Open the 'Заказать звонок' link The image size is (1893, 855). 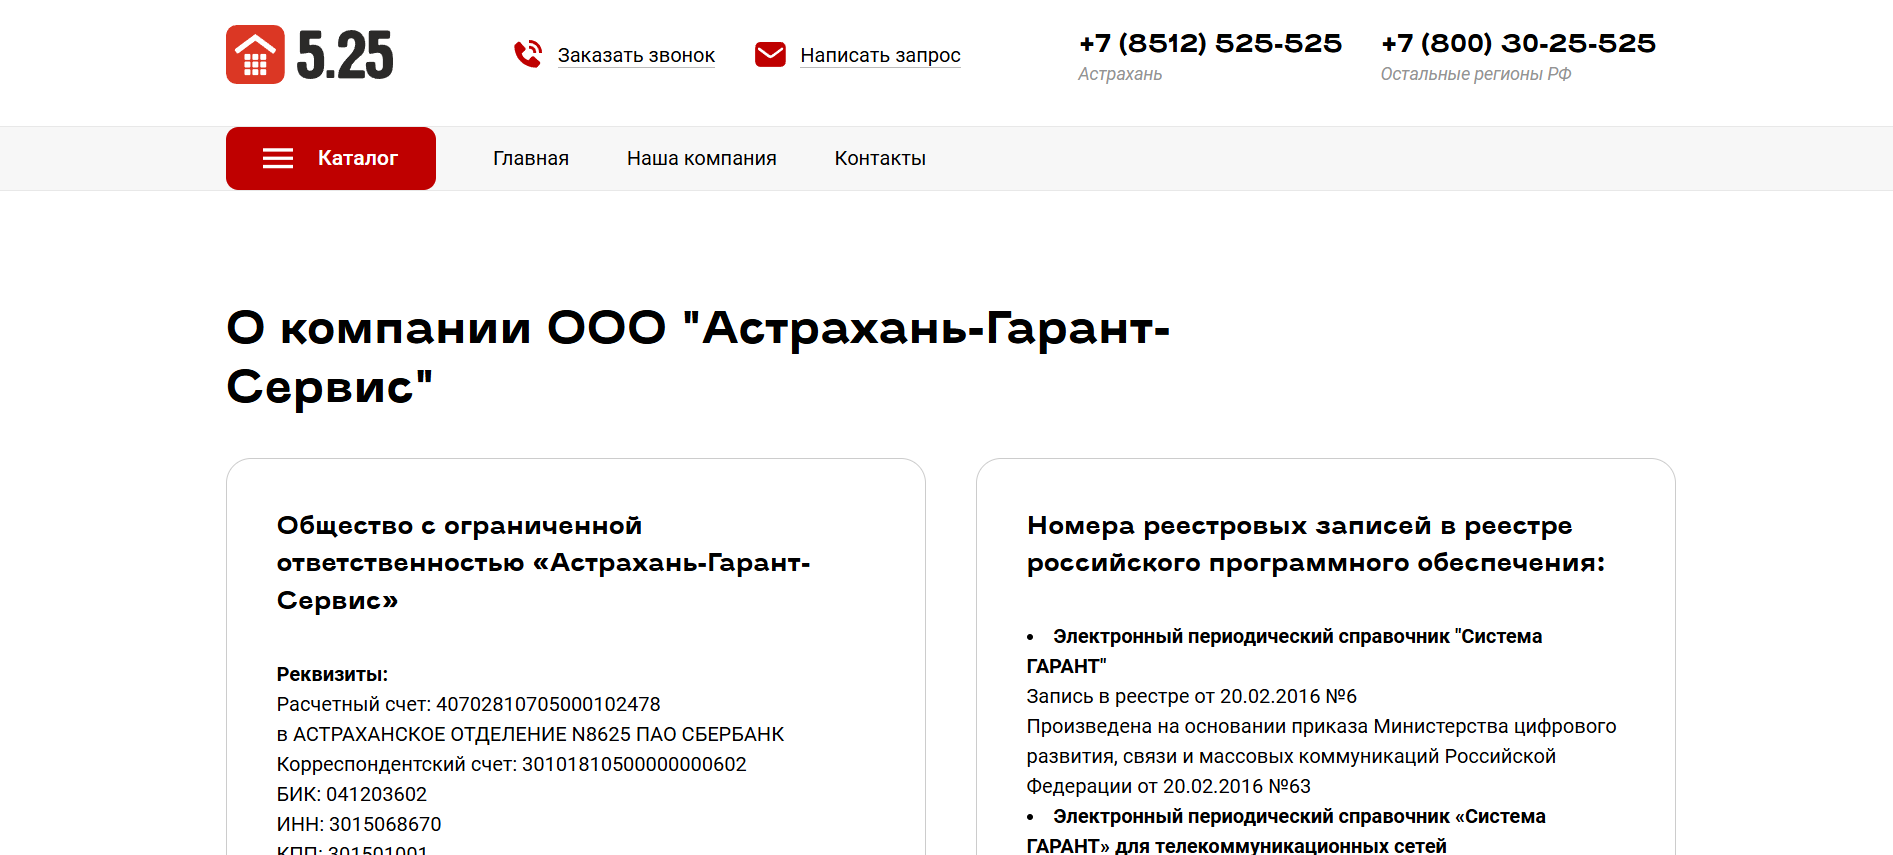[636, 56]
